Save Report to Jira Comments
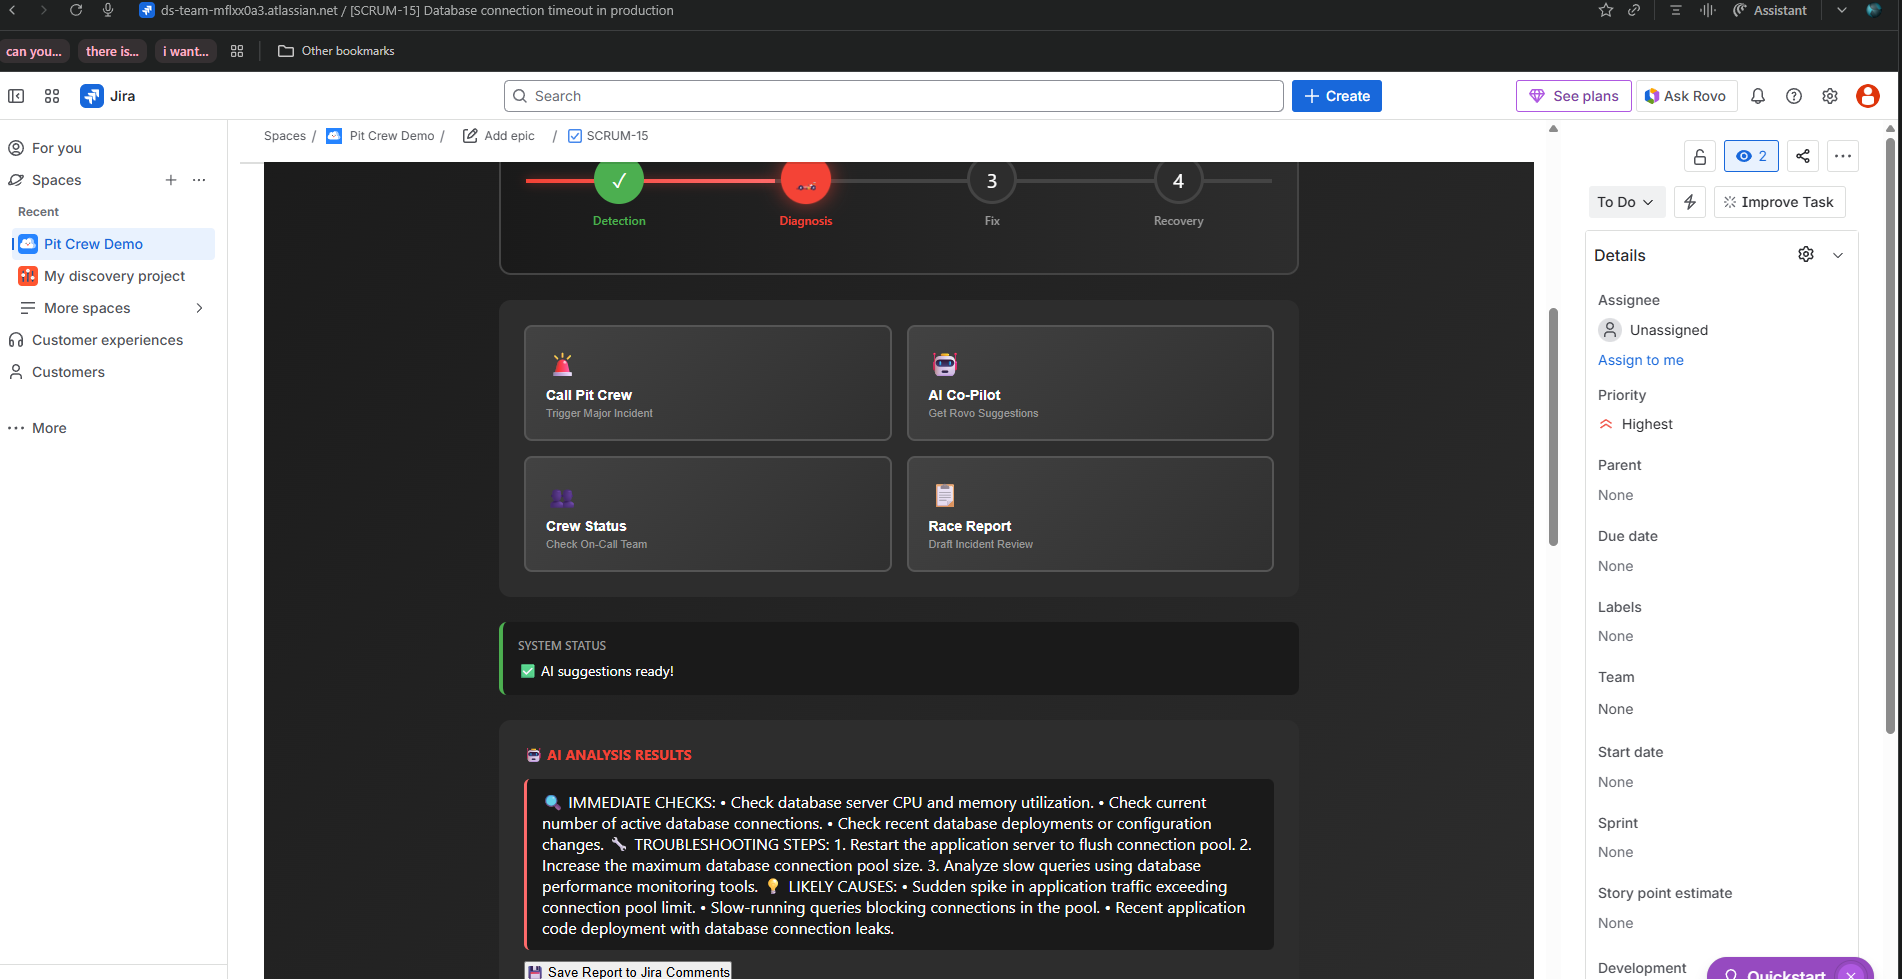This screenshot has width=1902, height=979. 628,971
